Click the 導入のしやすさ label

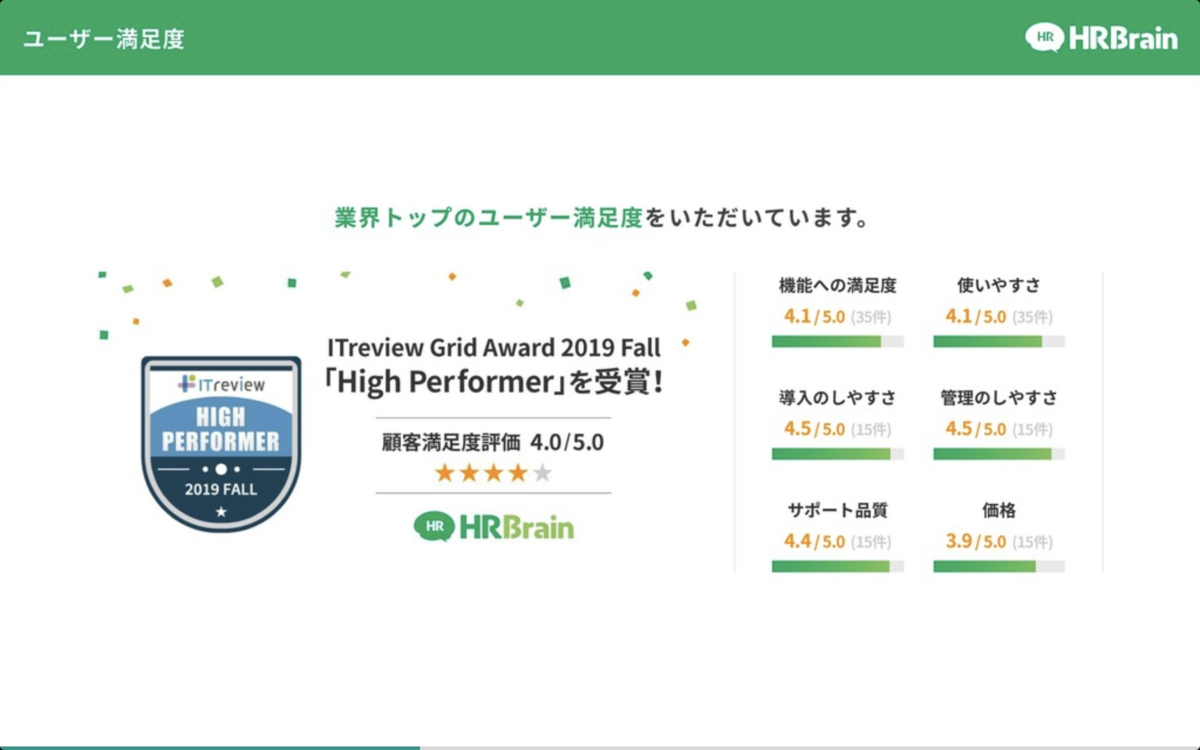coord(838,398)
